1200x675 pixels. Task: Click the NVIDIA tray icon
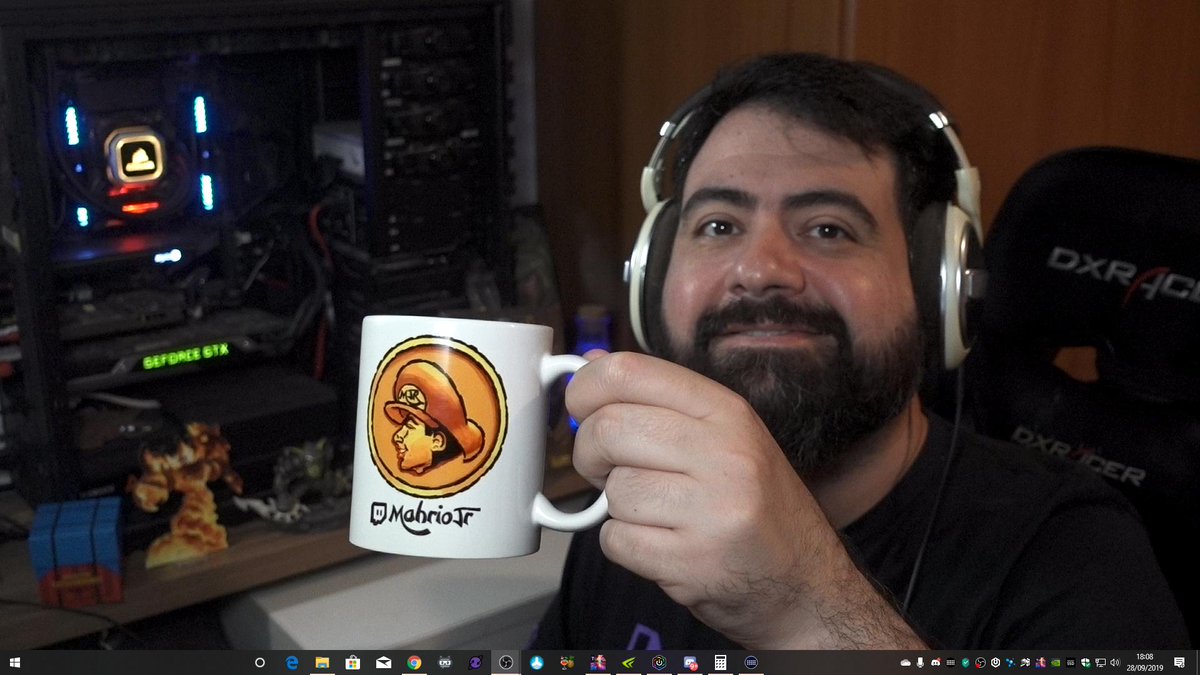coord(1055,662)
